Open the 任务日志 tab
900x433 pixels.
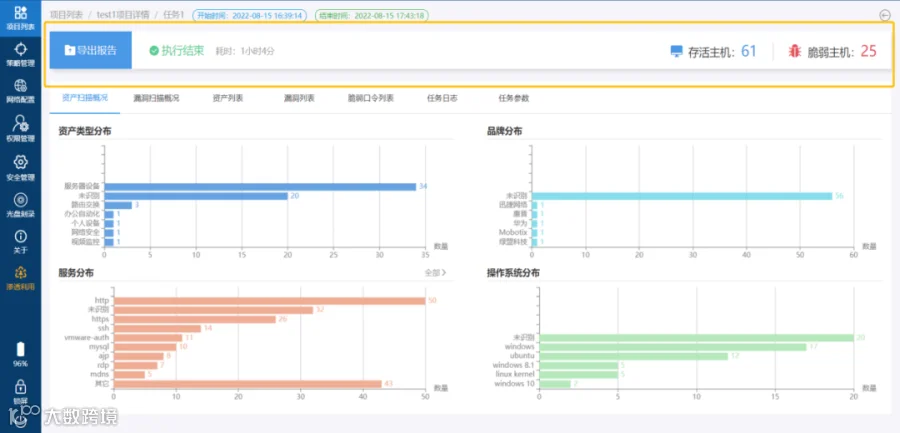(x=442, y=98)
